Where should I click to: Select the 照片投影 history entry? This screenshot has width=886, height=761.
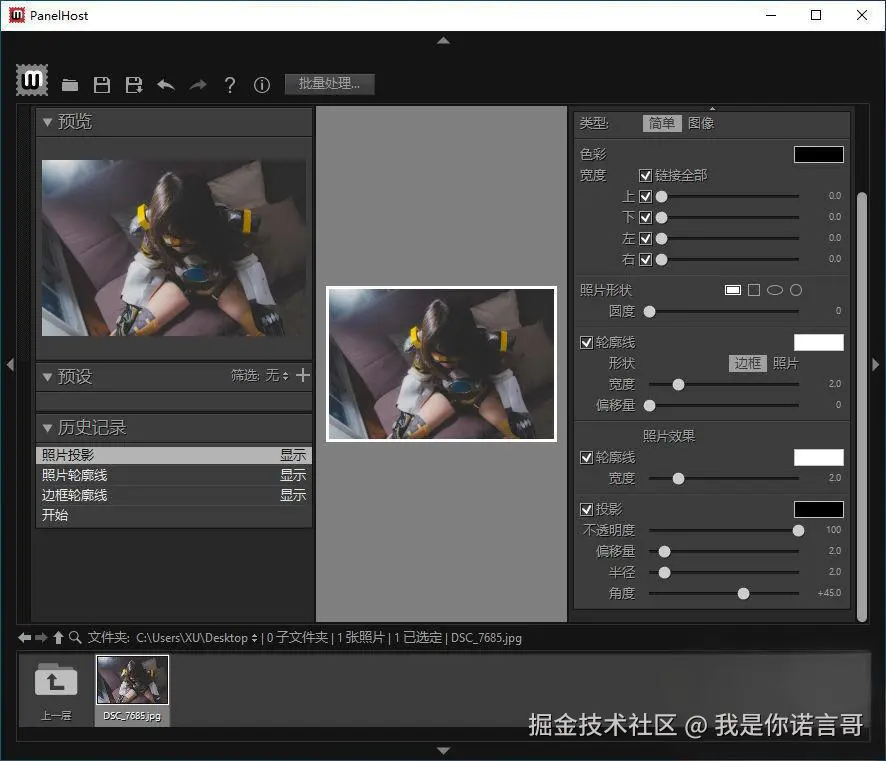(174, 455)
